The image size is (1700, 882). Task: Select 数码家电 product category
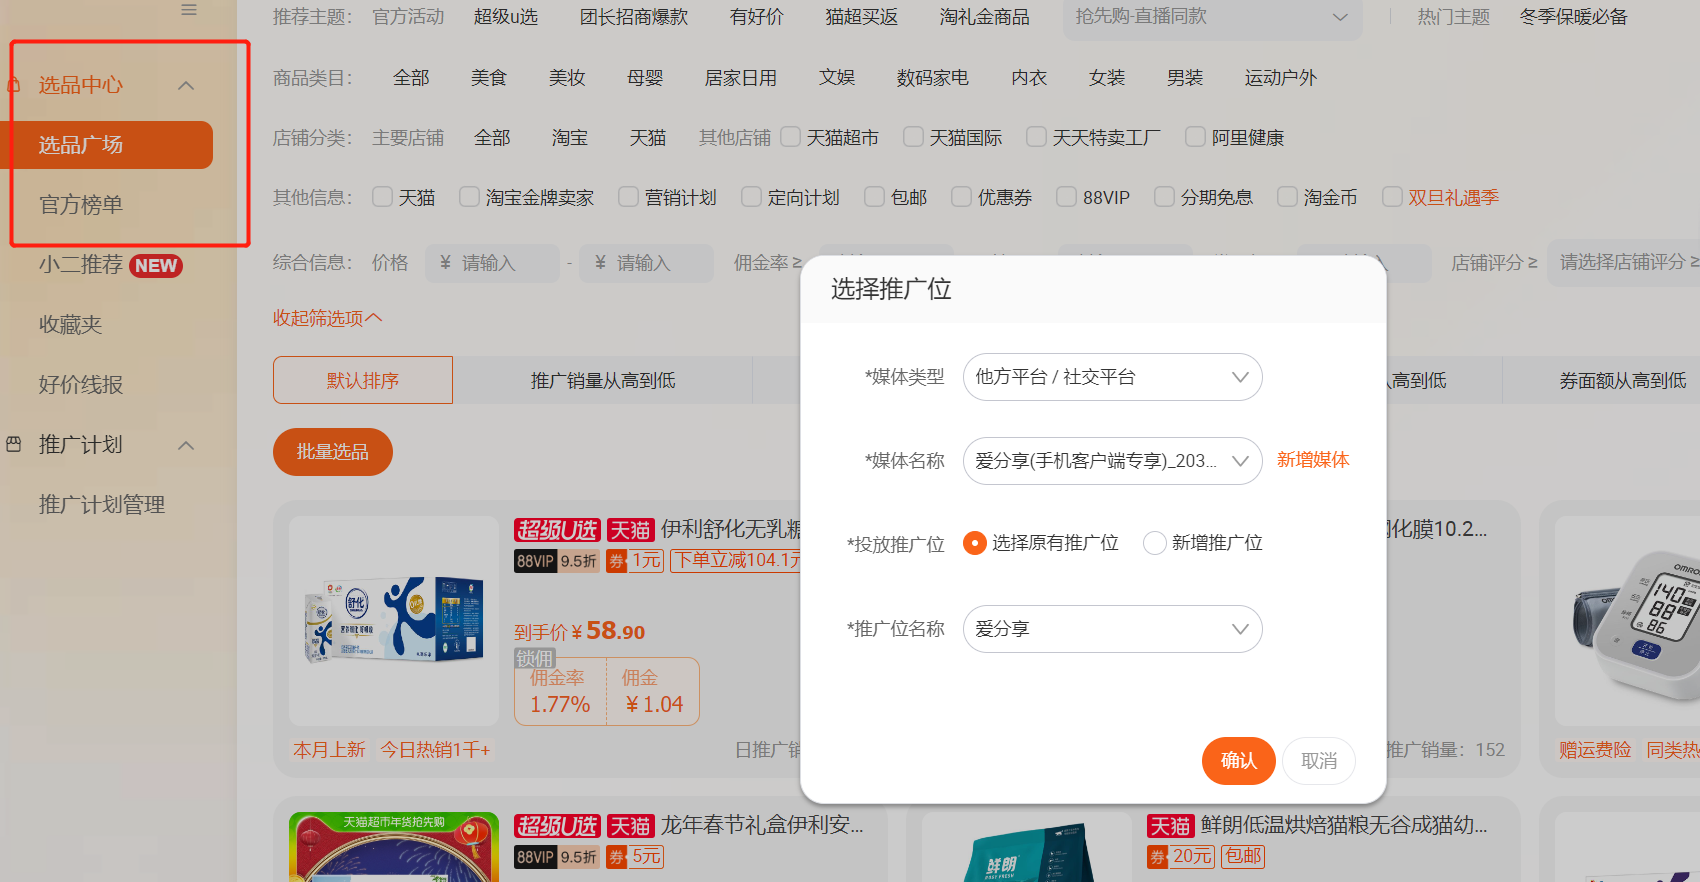(933, 78)
